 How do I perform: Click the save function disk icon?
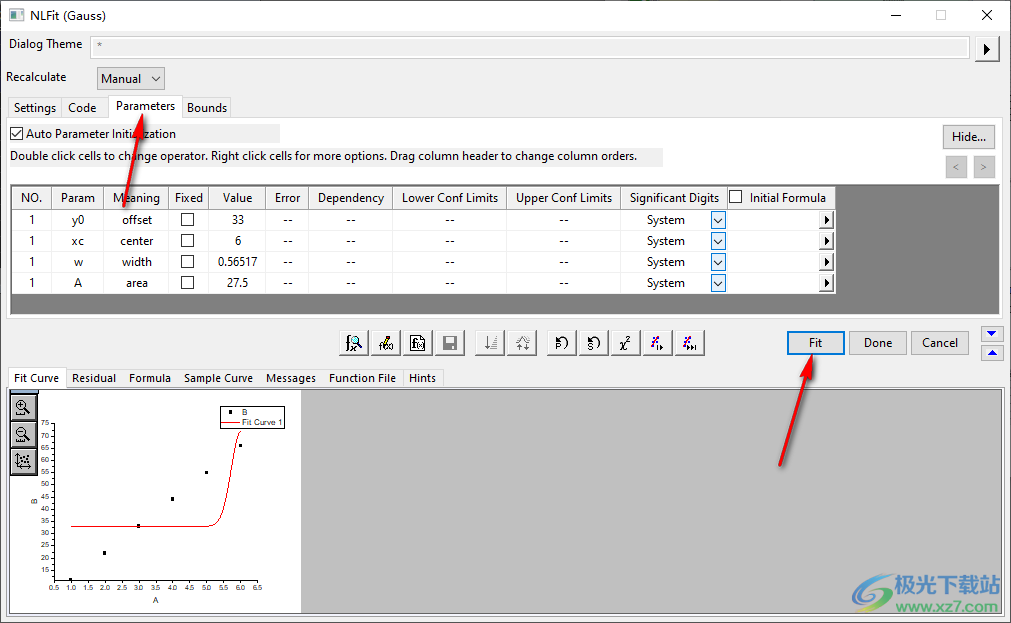pos(450,343)
